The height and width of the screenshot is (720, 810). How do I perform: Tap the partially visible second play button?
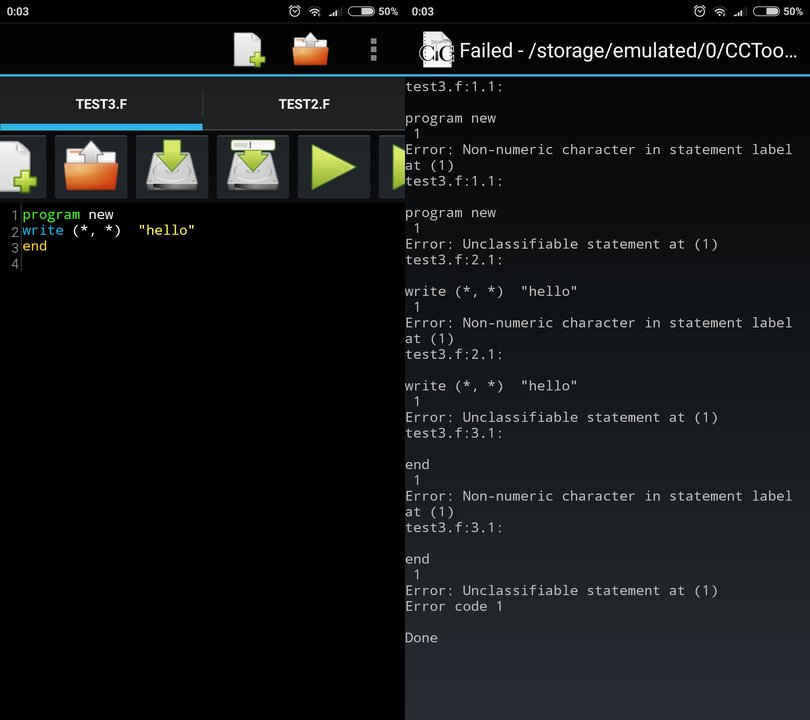click(x=393, y=167)
